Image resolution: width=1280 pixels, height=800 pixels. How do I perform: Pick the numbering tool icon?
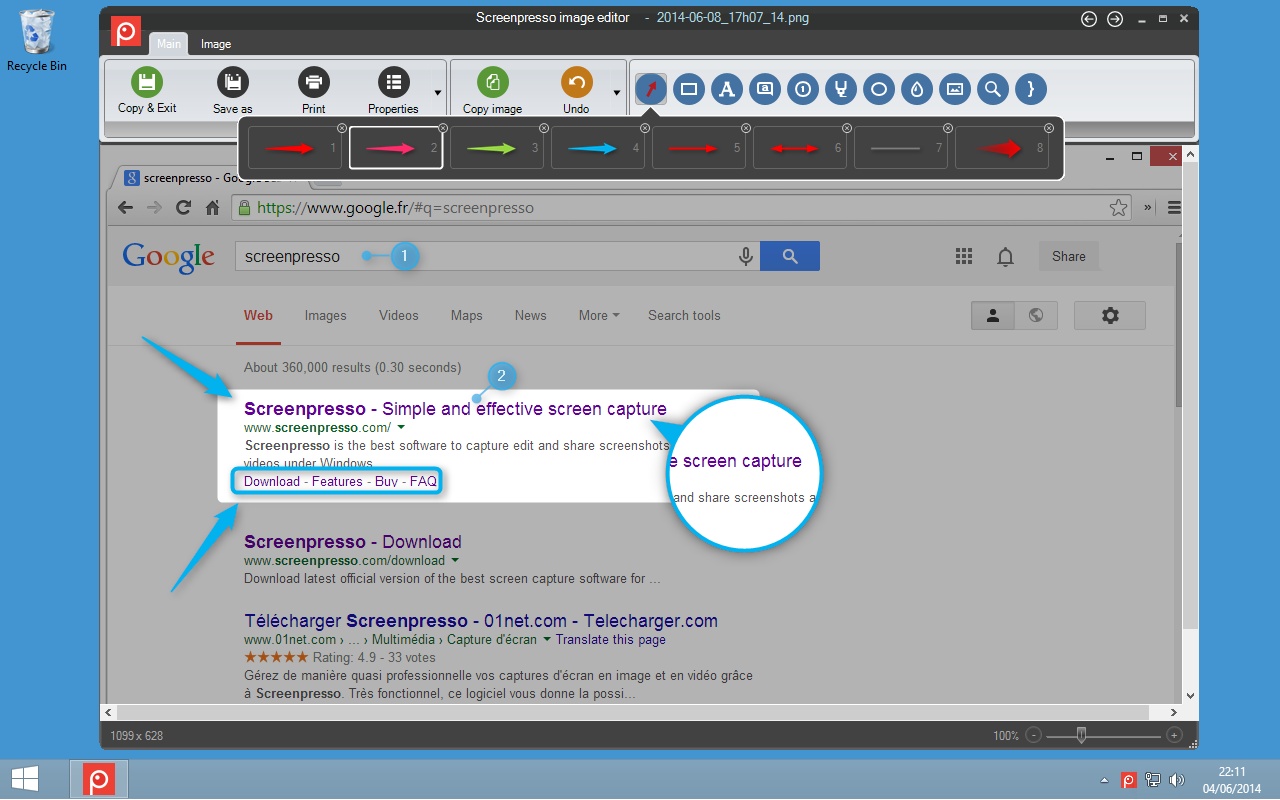click(x=803, y=89)
